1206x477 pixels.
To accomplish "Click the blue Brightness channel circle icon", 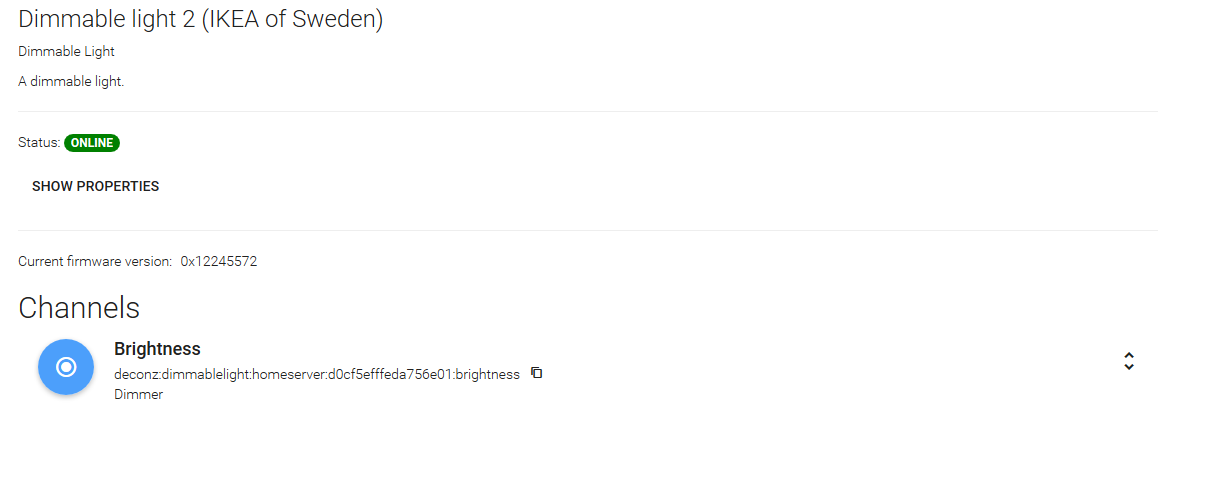I will tap(66, 367).
